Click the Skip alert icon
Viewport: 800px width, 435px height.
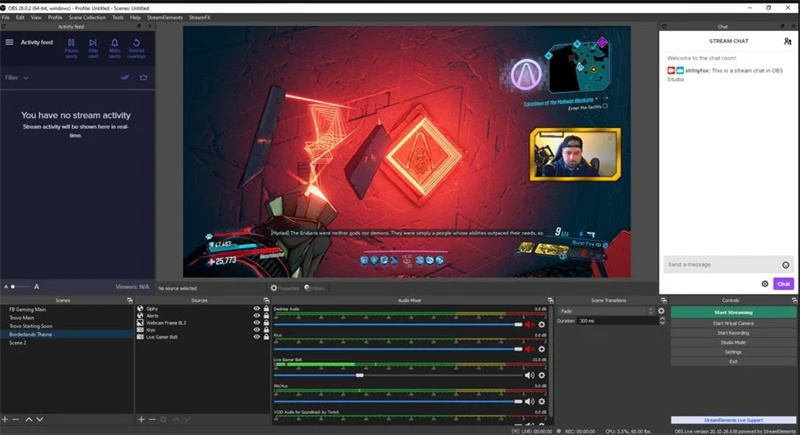(93, 43)
